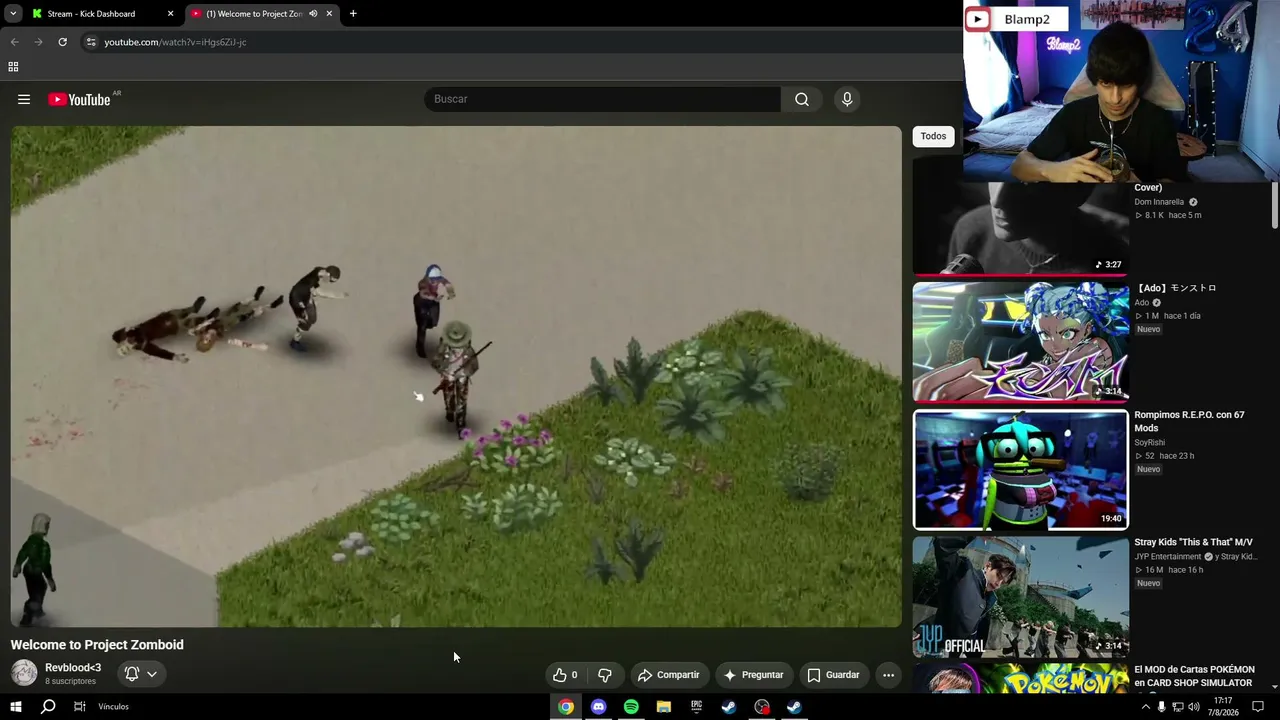
Task: Click the recommendations sidebar scrollbar
Action: (x=1275, y=205)
